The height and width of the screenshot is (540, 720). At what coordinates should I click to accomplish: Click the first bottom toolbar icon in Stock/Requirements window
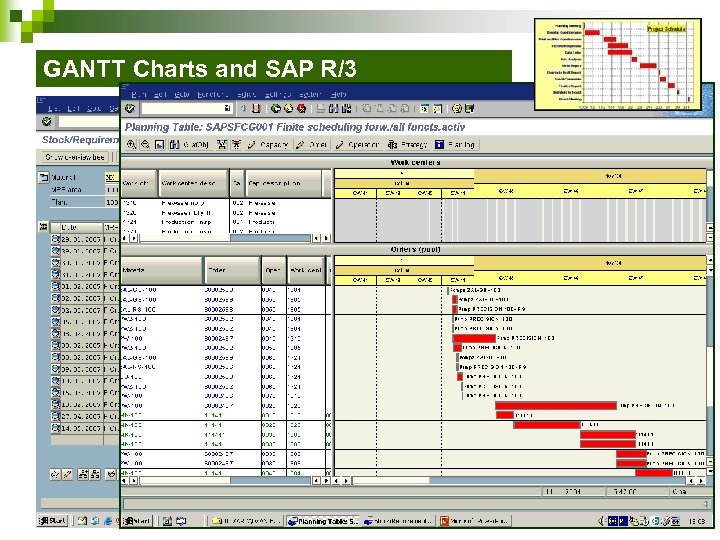pyautogui.click(x=55, y=474)
